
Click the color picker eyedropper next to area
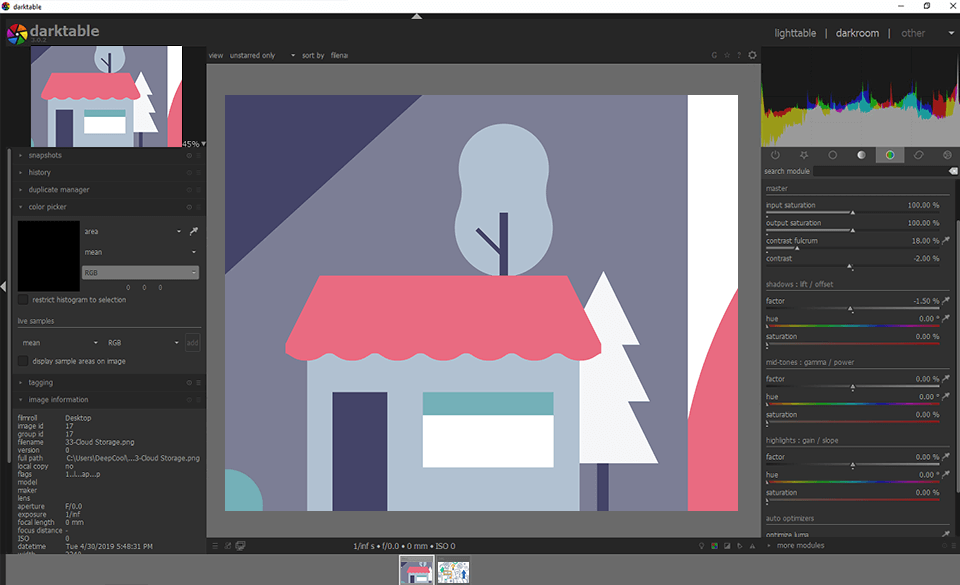[x=194, y=231]
